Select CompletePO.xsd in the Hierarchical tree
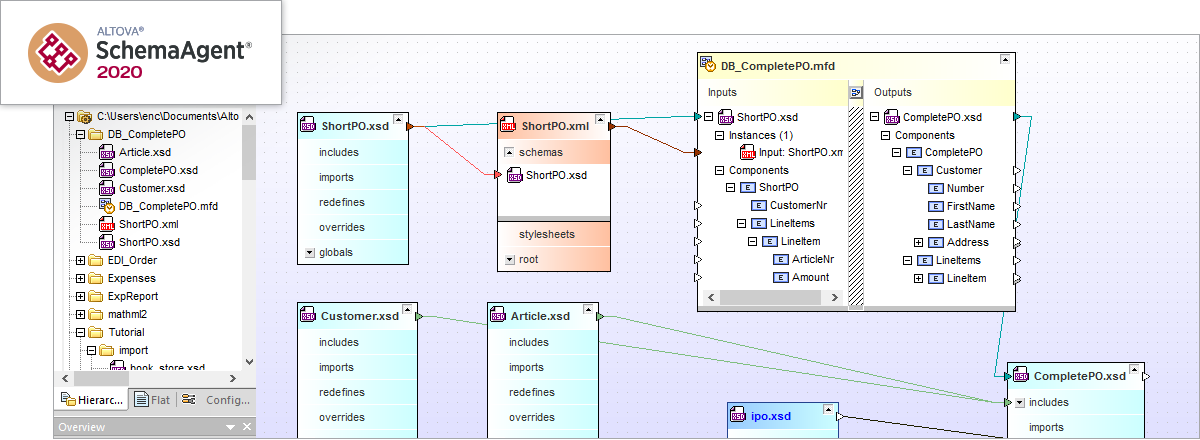This screenshot has width=1200, height=440. pos(158,170)
